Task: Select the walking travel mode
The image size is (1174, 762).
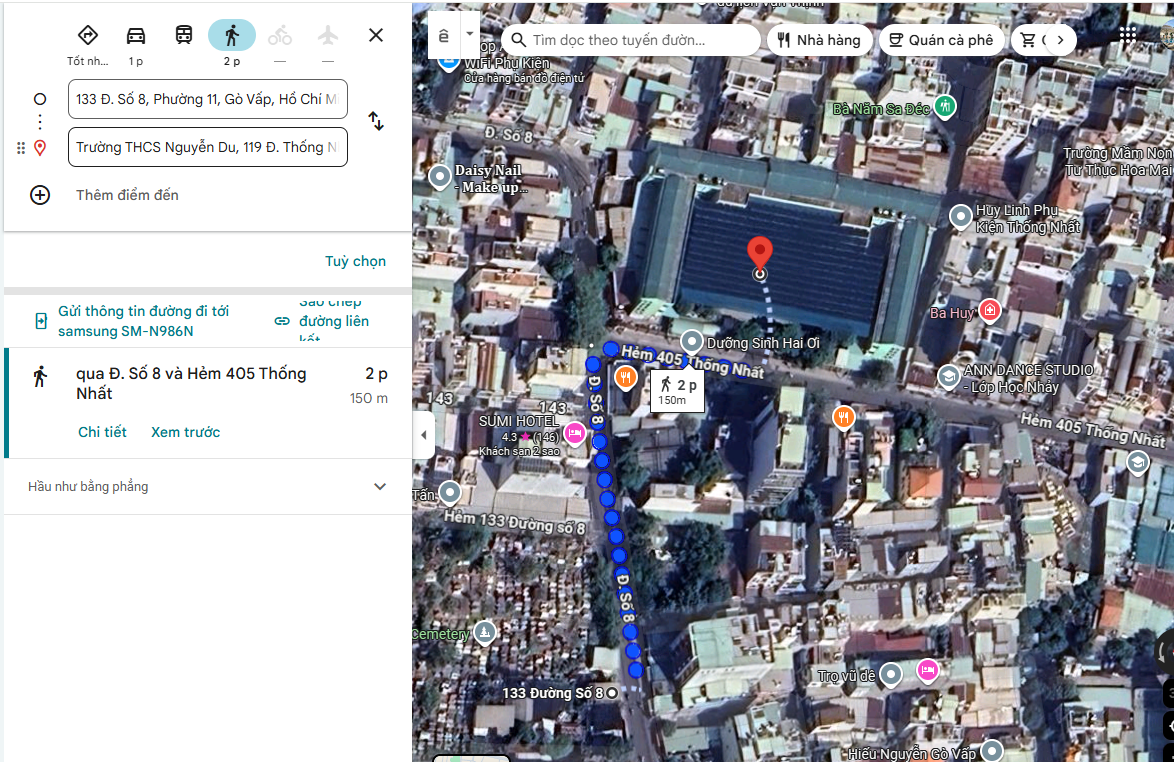Action: 232,36
